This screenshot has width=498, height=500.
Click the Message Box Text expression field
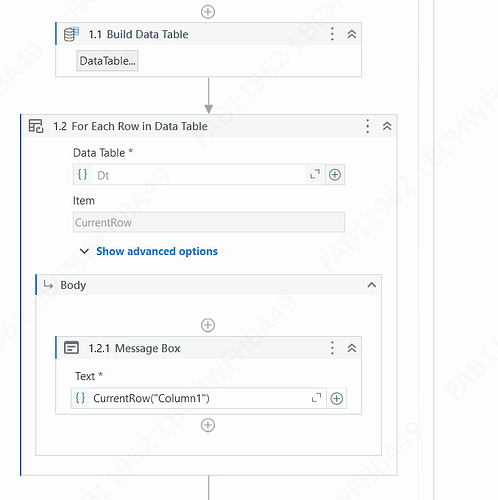(198, 398)
